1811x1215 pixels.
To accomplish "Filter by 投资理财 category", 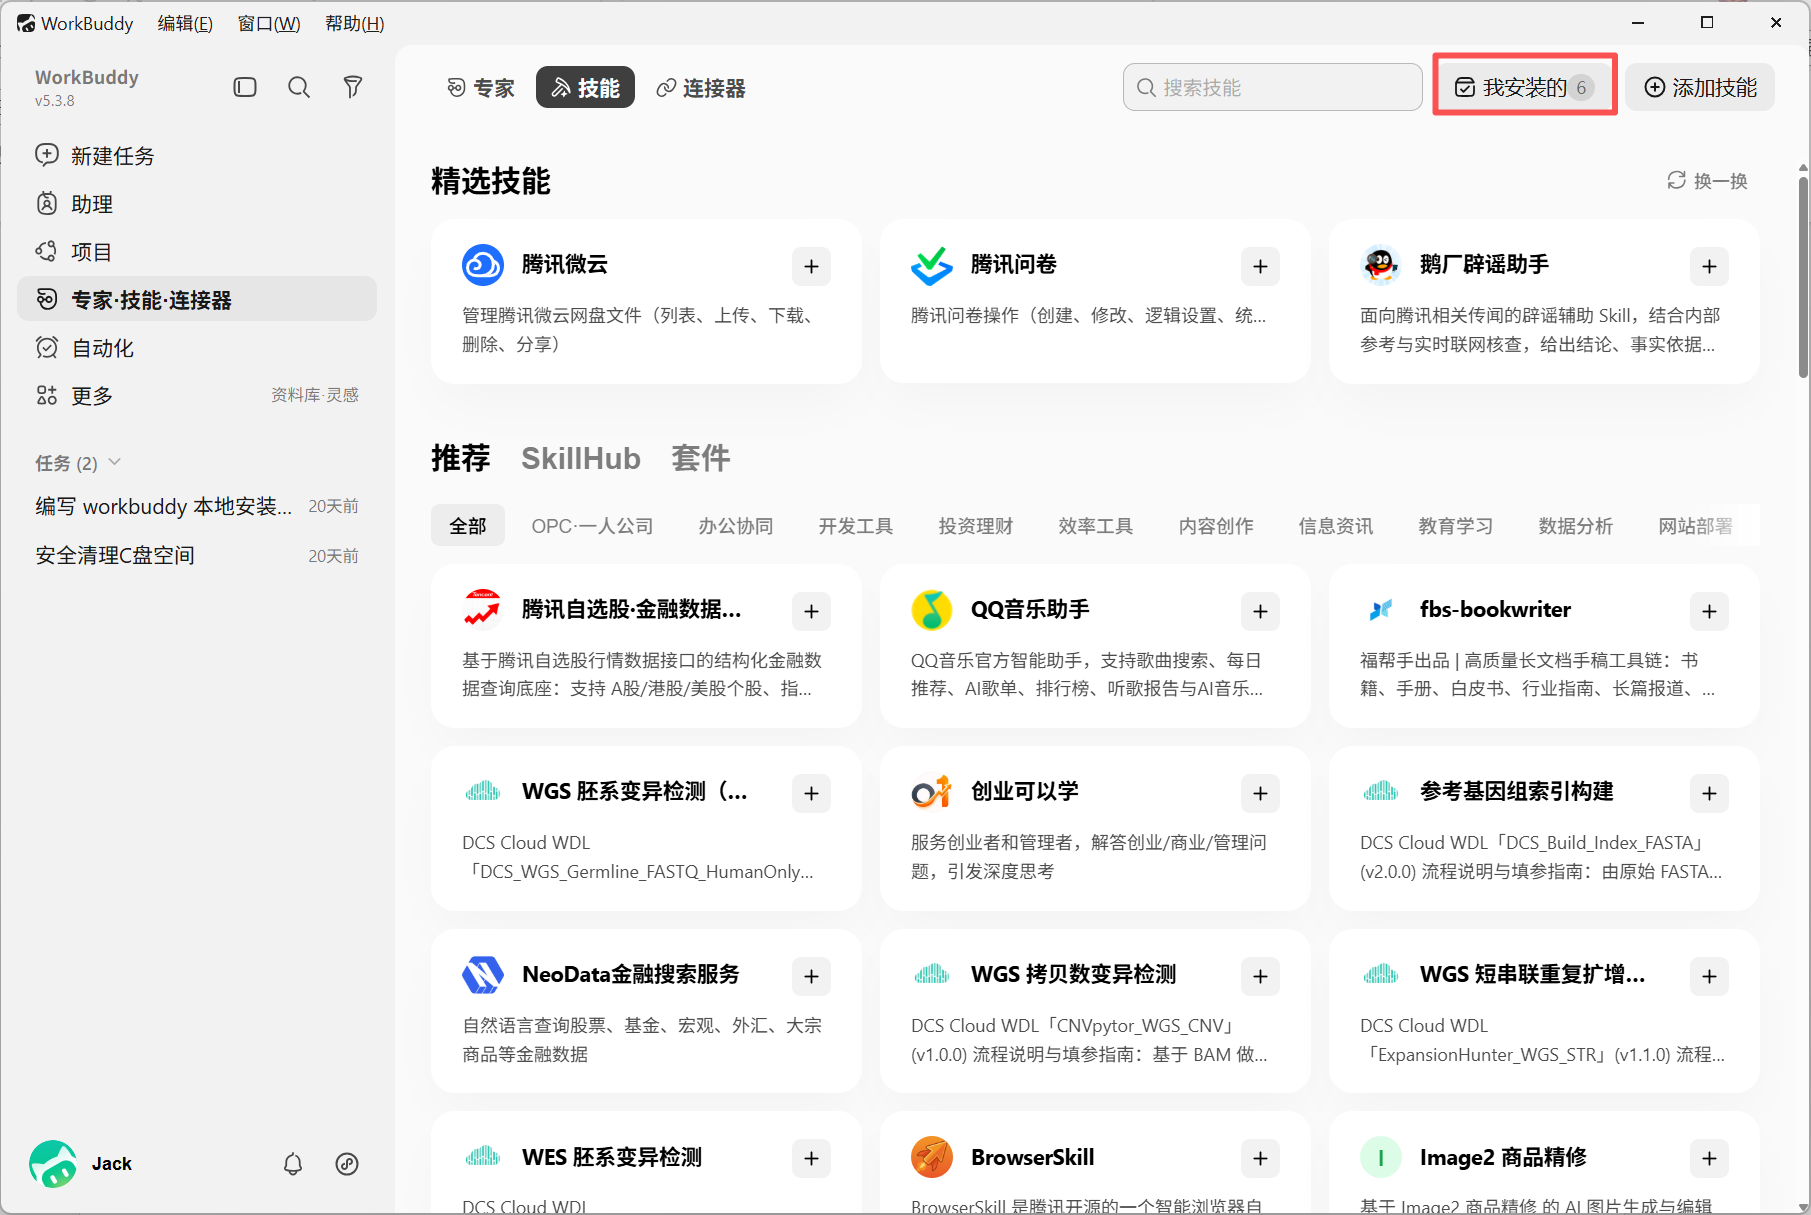I will point(976,525).
